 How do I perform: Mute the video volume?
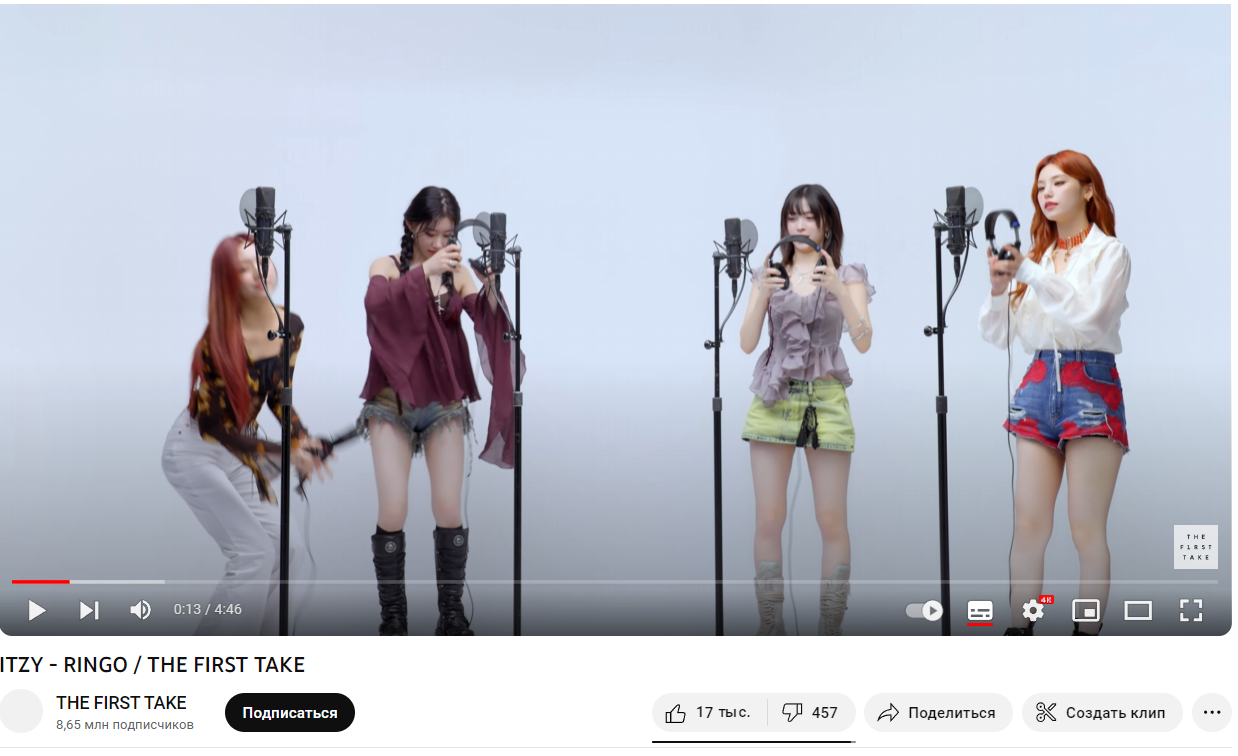[141, 610]
